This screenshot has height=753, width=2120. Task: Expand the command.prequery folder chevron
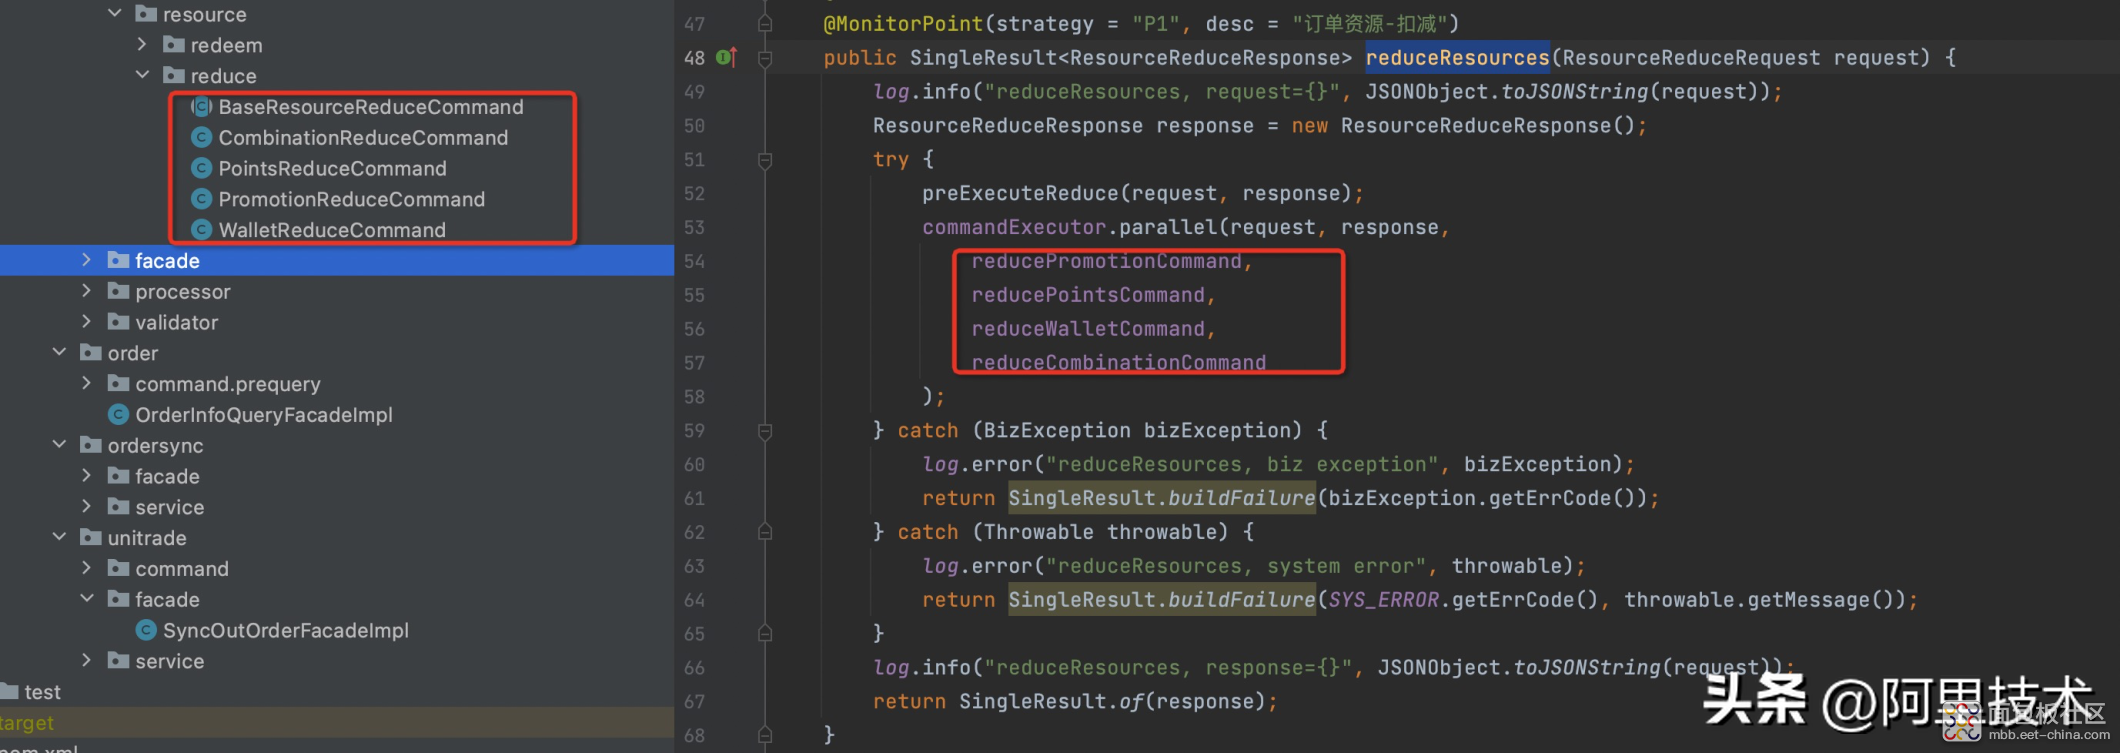coord(87,384)
